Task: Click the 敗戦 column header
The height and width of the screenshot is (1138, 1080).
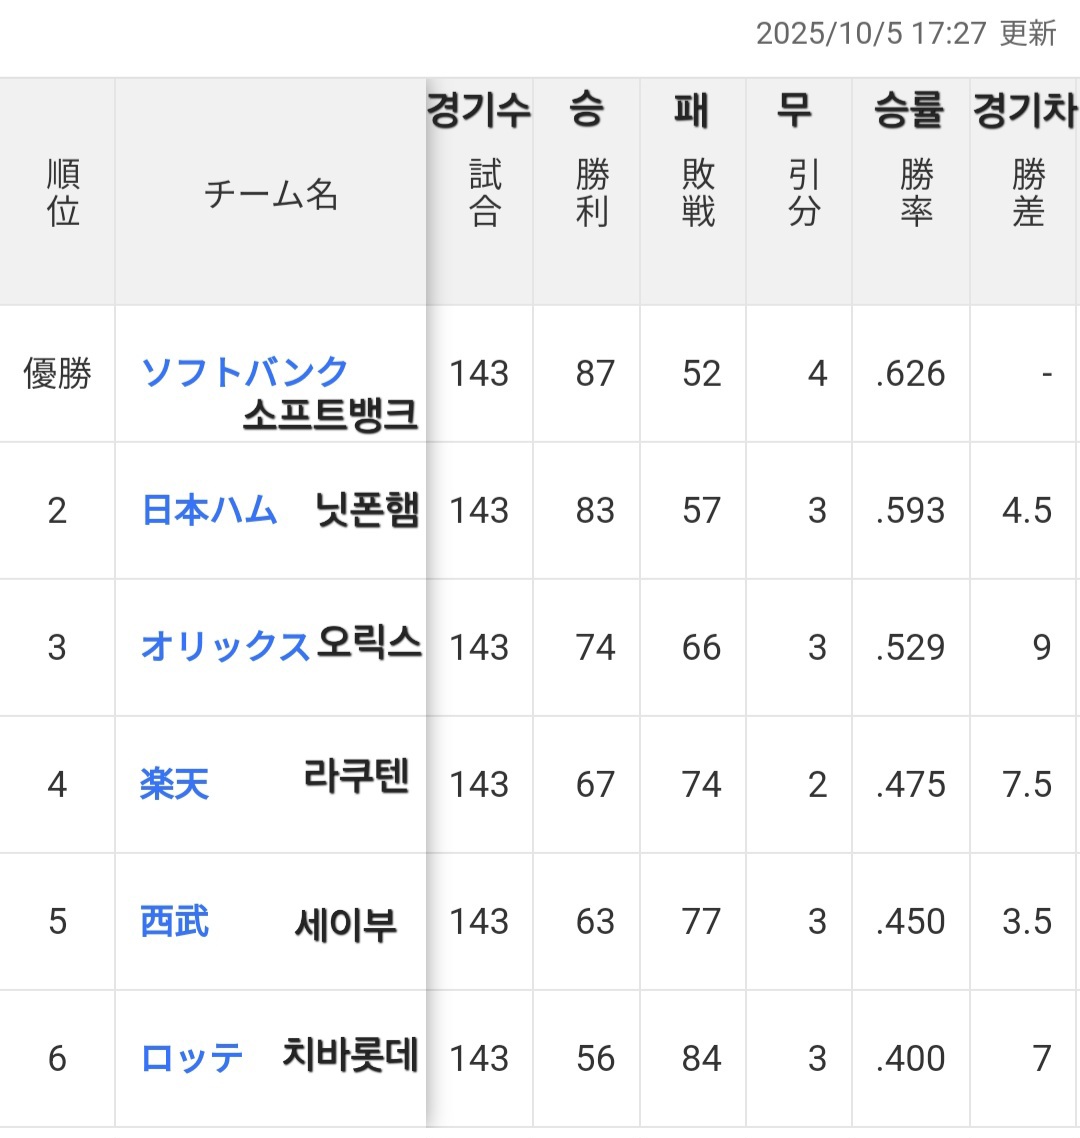Action: tap(698, 193)
